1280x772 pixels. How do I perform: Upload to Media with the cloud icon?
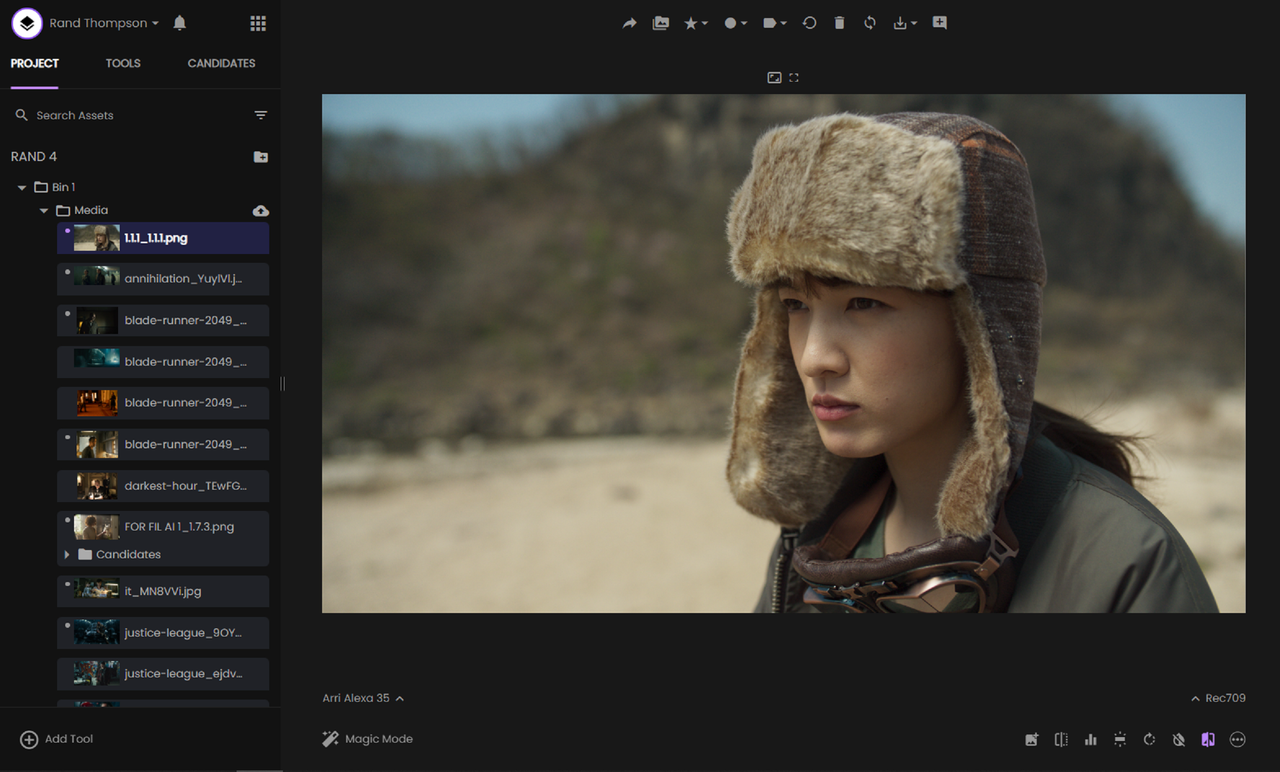tap(261, 211)
